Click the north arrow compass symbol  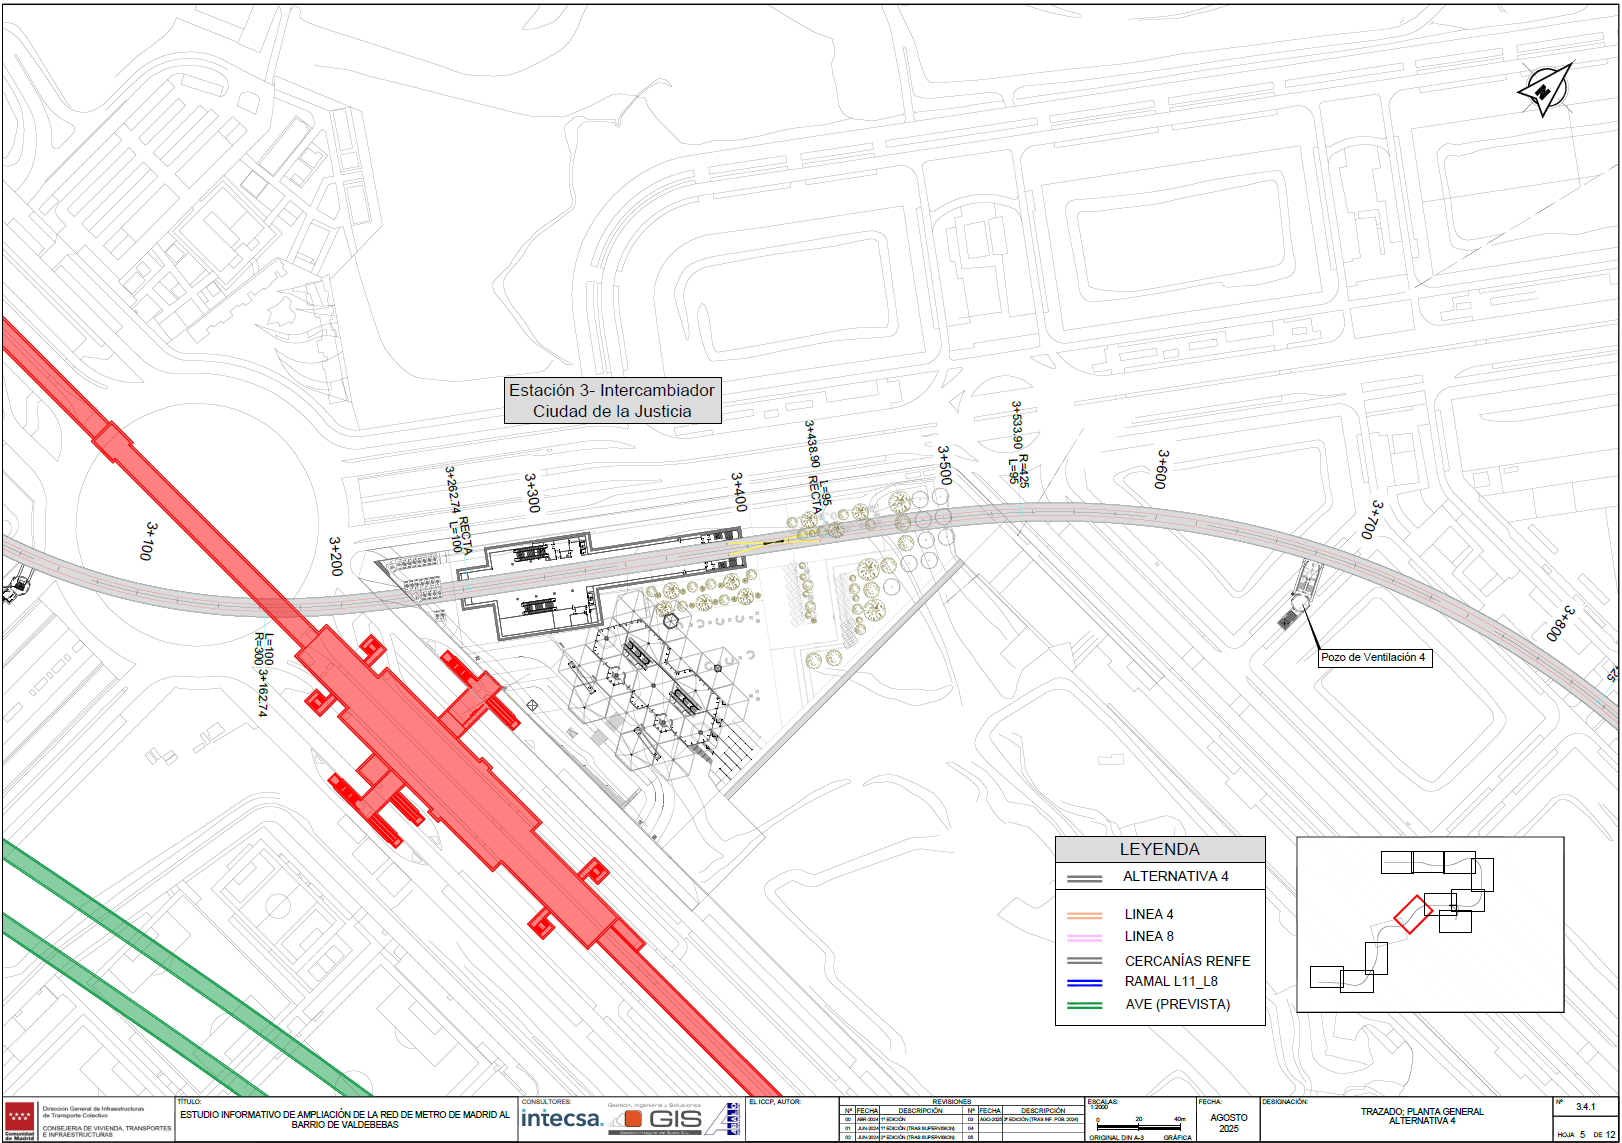point(1545,90)
